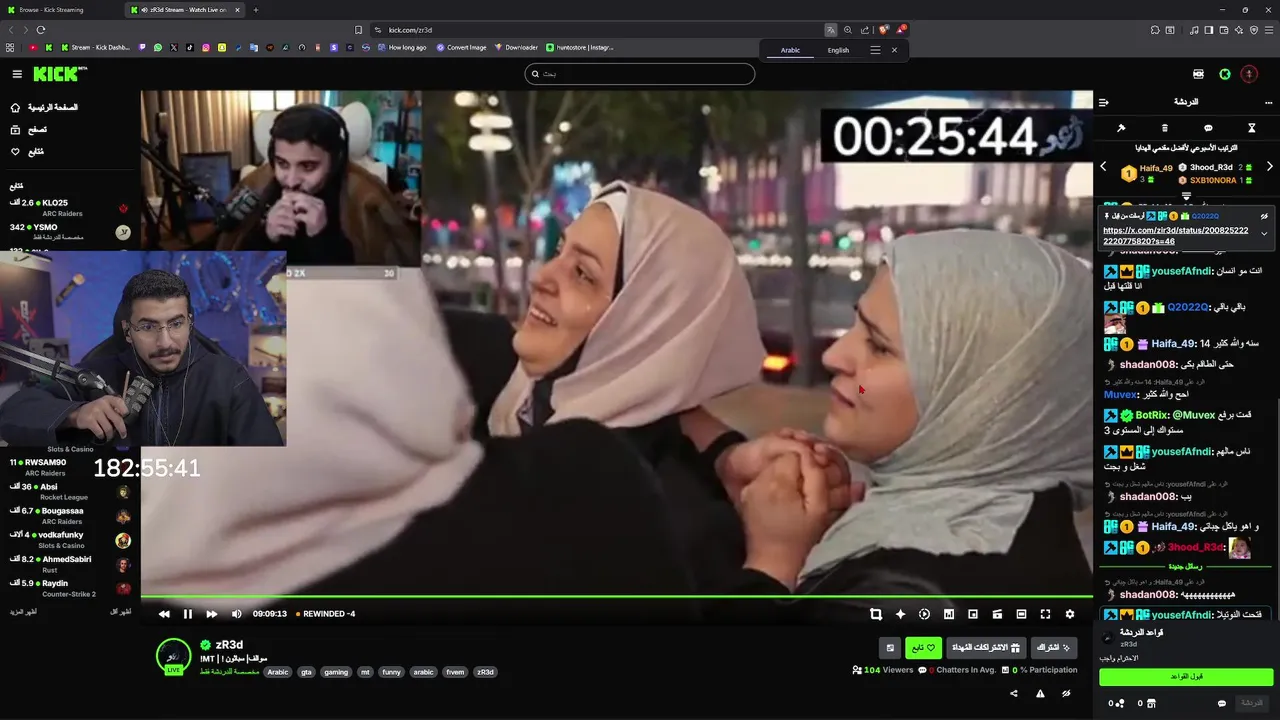Open the Absi Rocket League channel
This screenshot has height=720, width=1280.
(68, 492)
